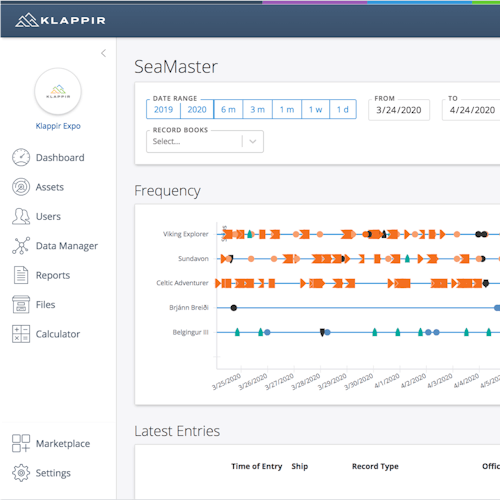Open the Marketplace page
Screen dimensions: 500x500
click(x=63, y=443)
